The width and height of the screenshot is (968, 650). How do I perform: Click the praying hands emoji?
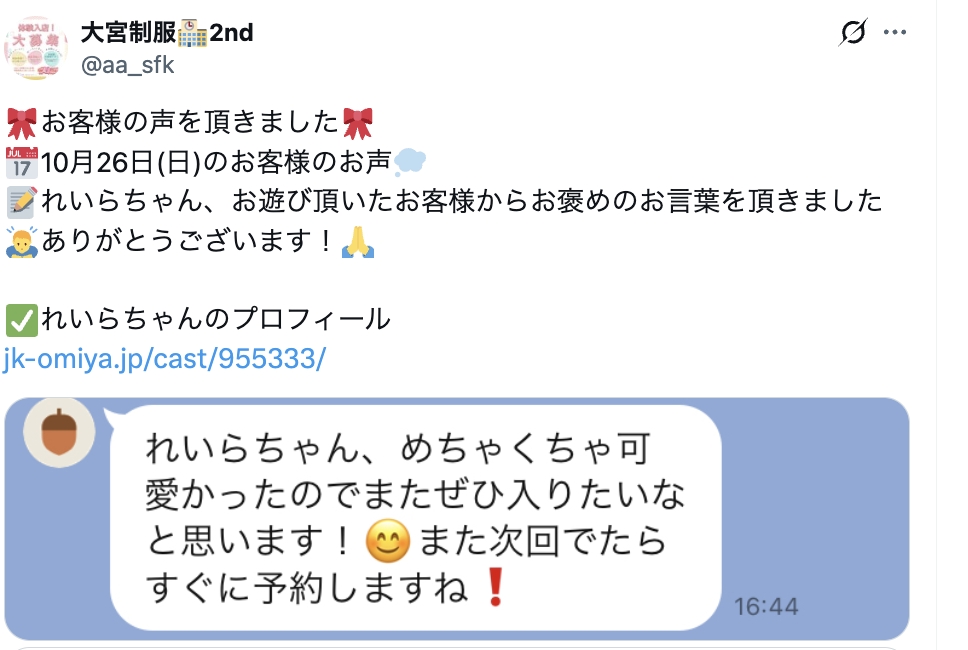(358, 241)
